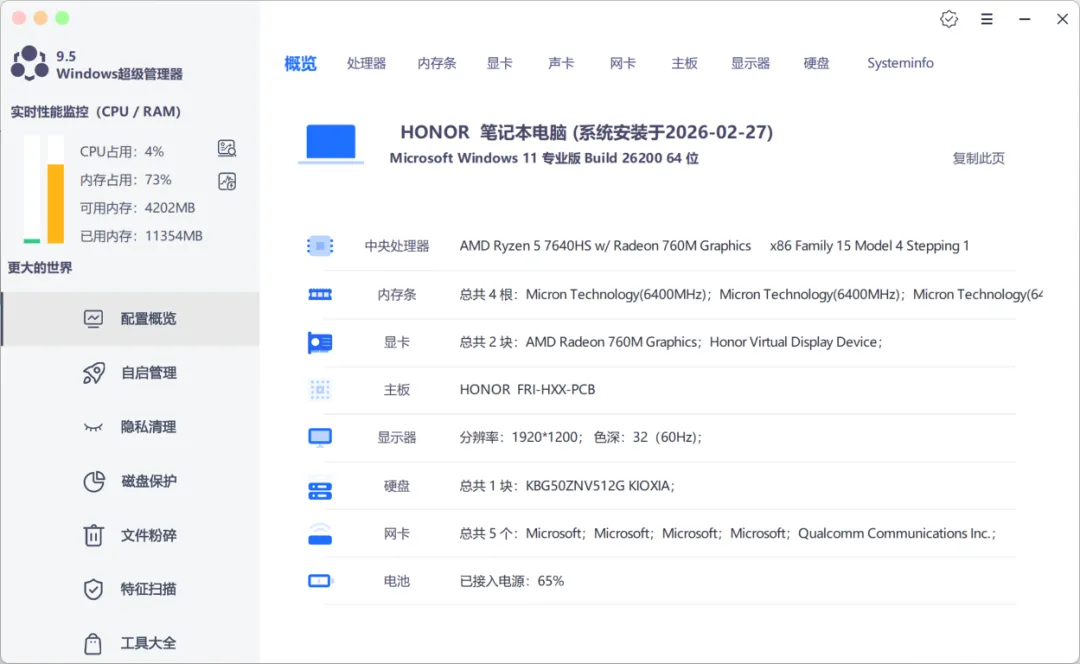Click the 配置概览 chart icon
This screenshot has width=1080, height=664.
pos(93,318)
